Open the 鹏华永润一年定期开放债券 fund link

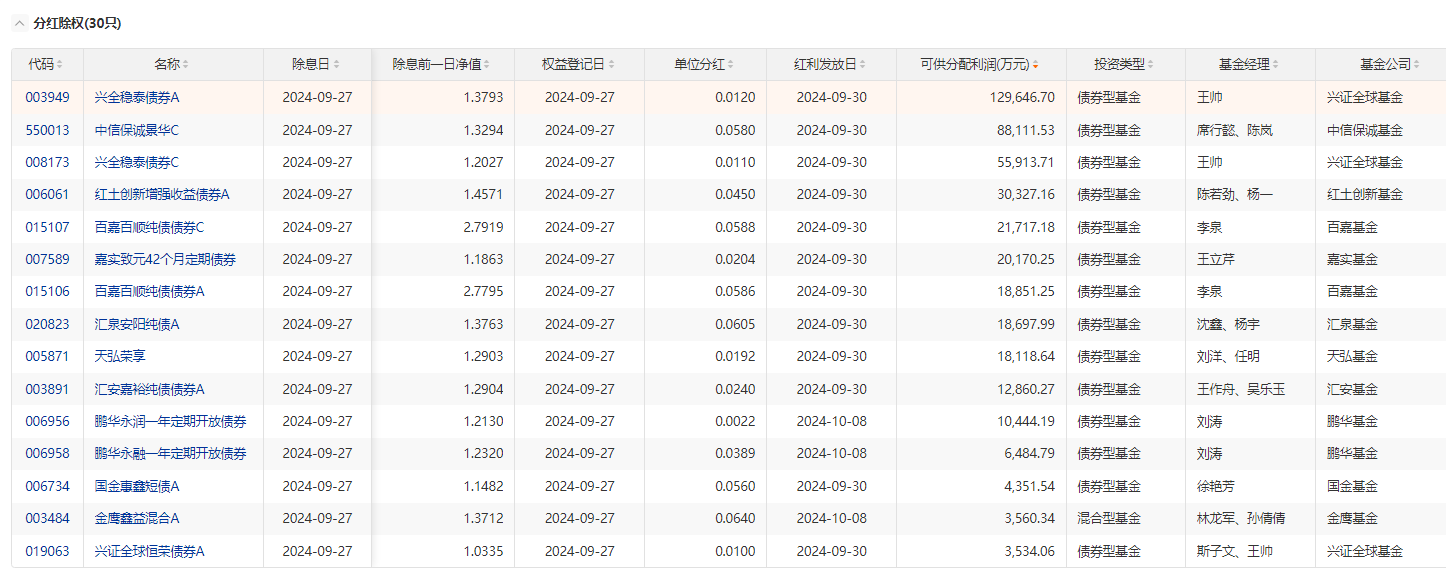170,421
